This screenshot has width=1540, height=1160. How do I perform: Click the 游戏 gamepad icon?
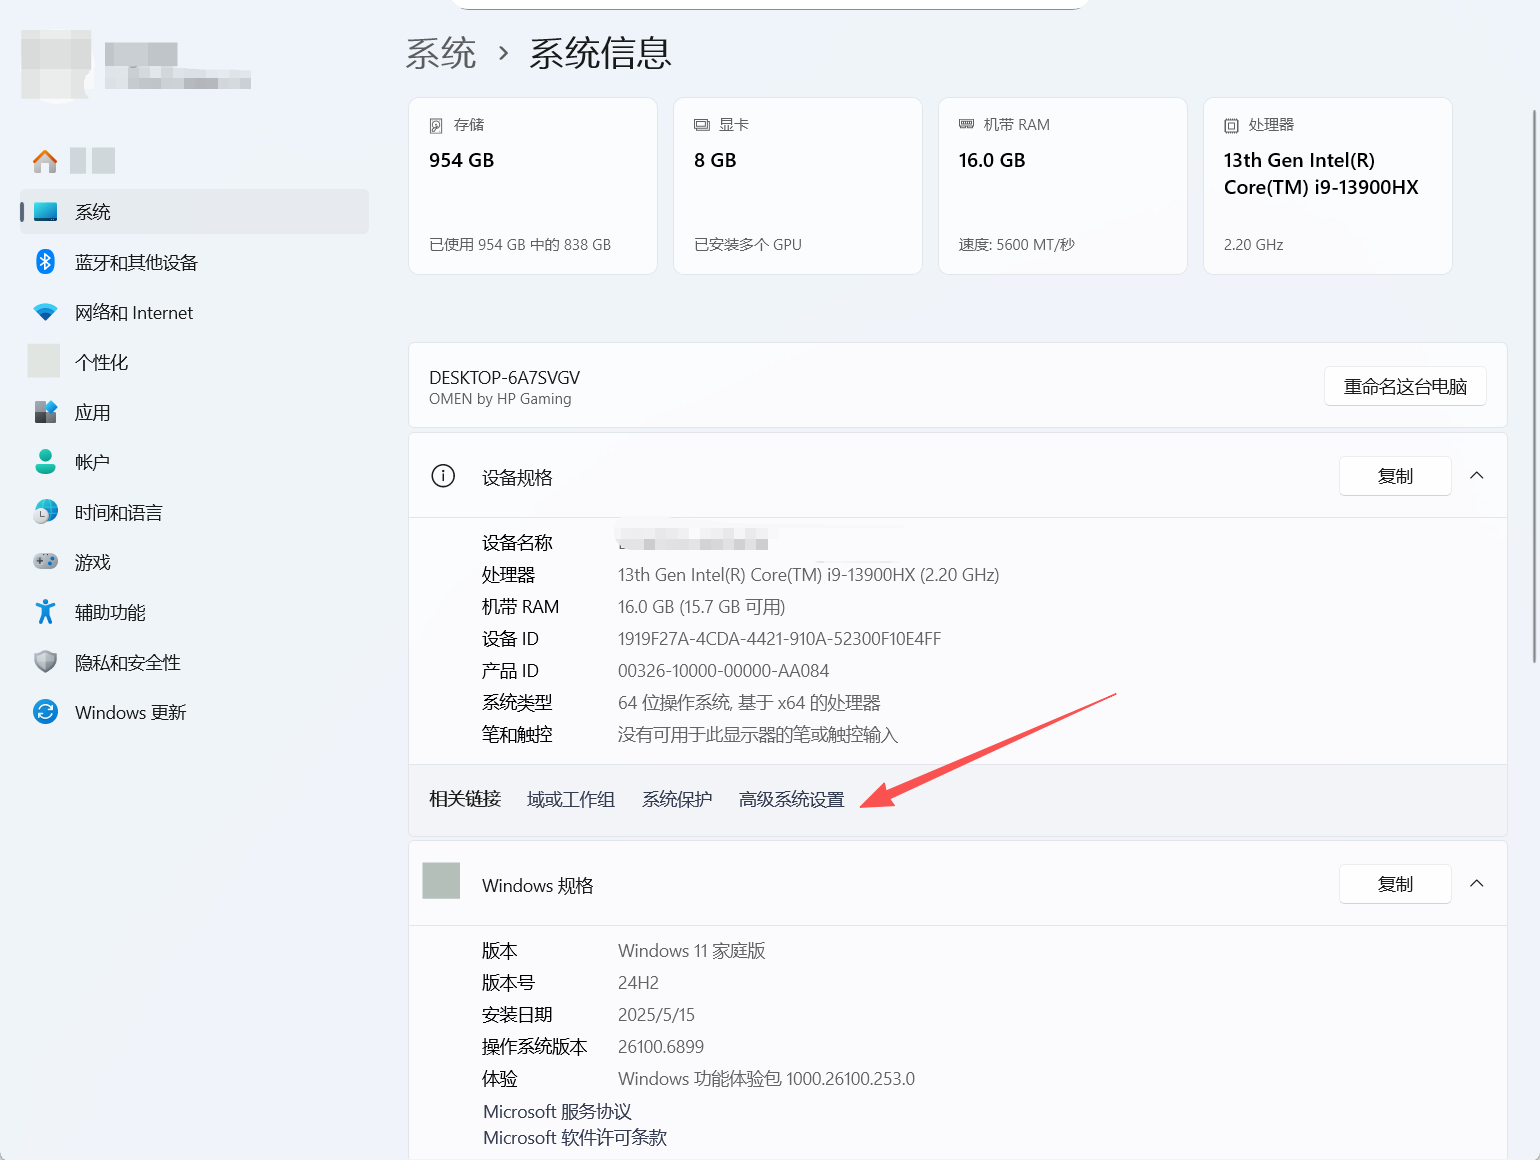45,561
